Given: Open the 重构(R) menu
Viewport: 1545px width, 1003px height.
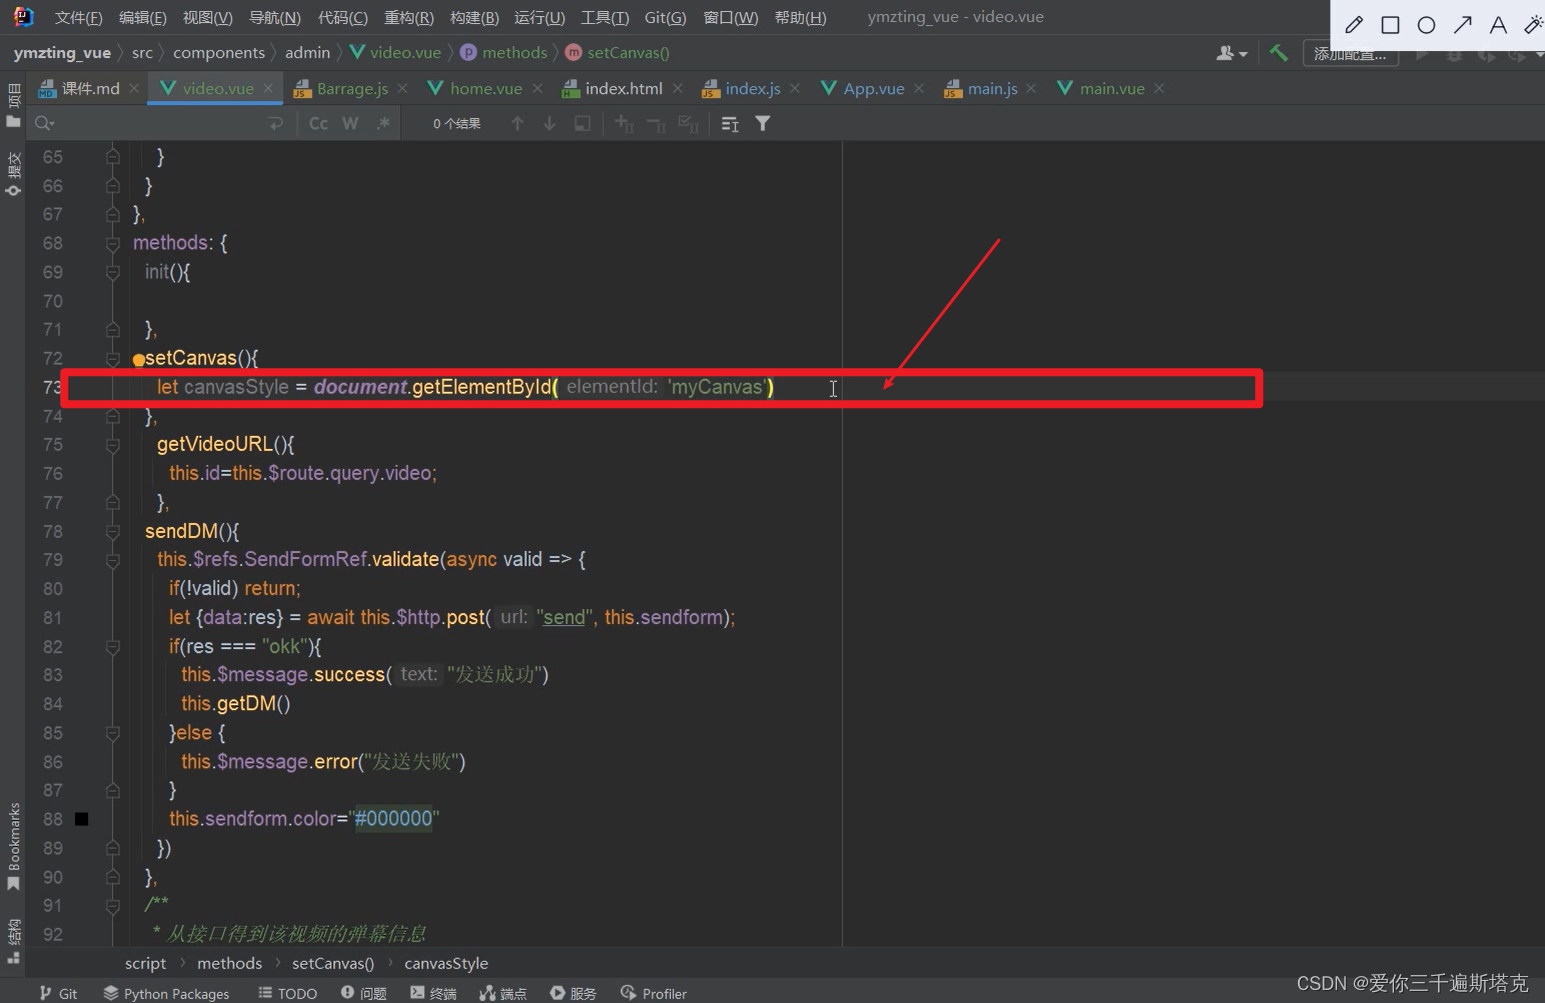Looking at the screenshot, I should 409,17.
